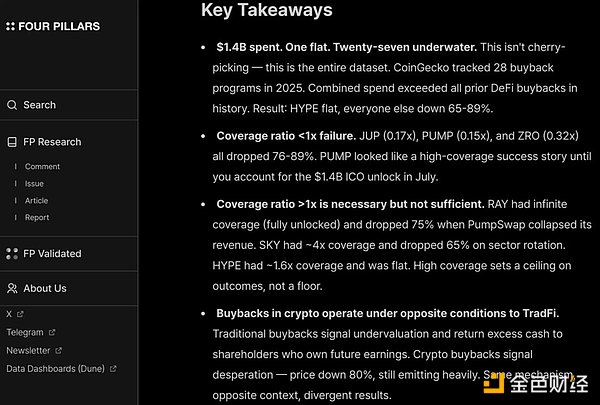Expand the About Us section
The height and width of the screenshot is (405, 600).
45,288
